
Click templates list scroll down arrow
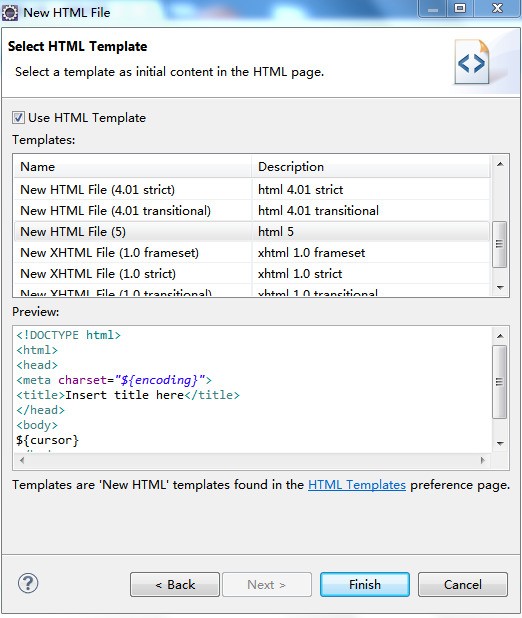point(500,287)
